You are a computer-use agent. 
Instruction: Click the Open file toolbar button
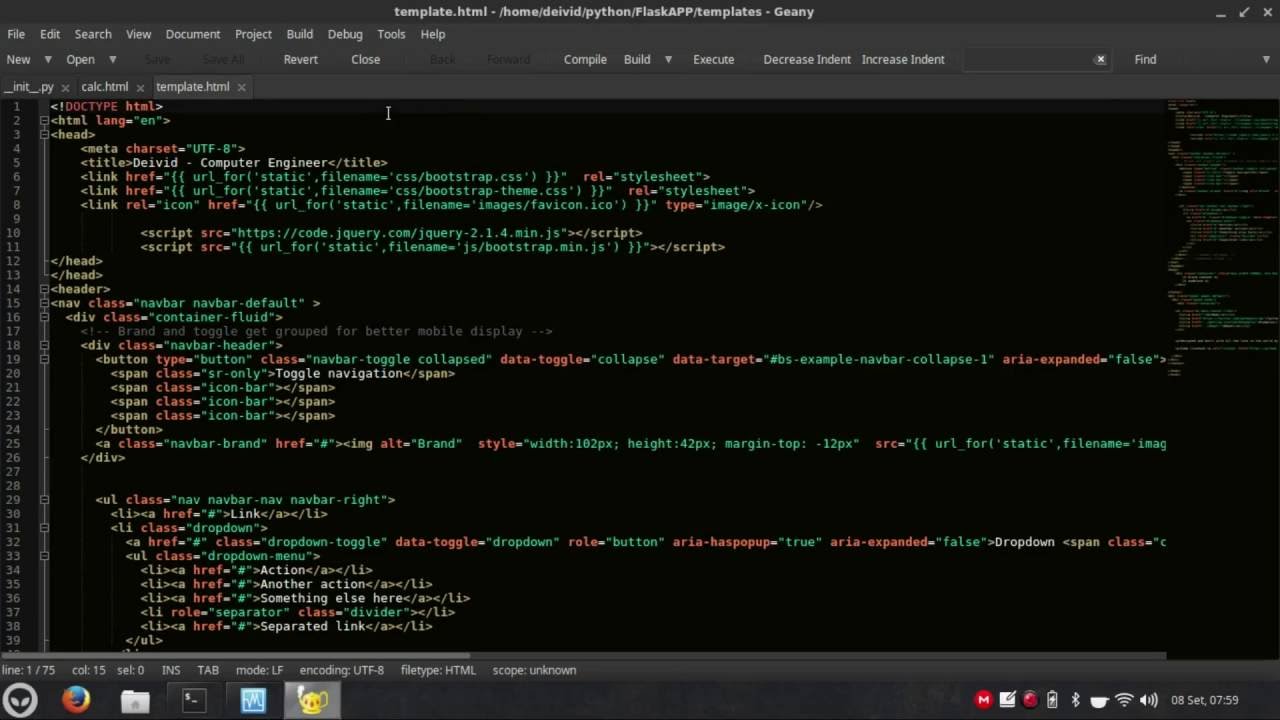point(80,59)
